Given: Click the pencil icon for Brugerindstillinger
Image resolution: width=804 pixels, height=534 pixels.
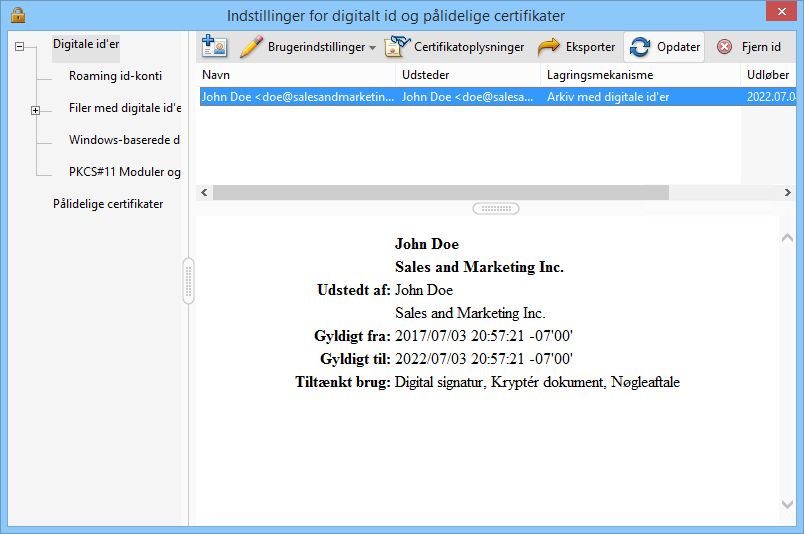Looking at the screenshot, I should [251, 47].
